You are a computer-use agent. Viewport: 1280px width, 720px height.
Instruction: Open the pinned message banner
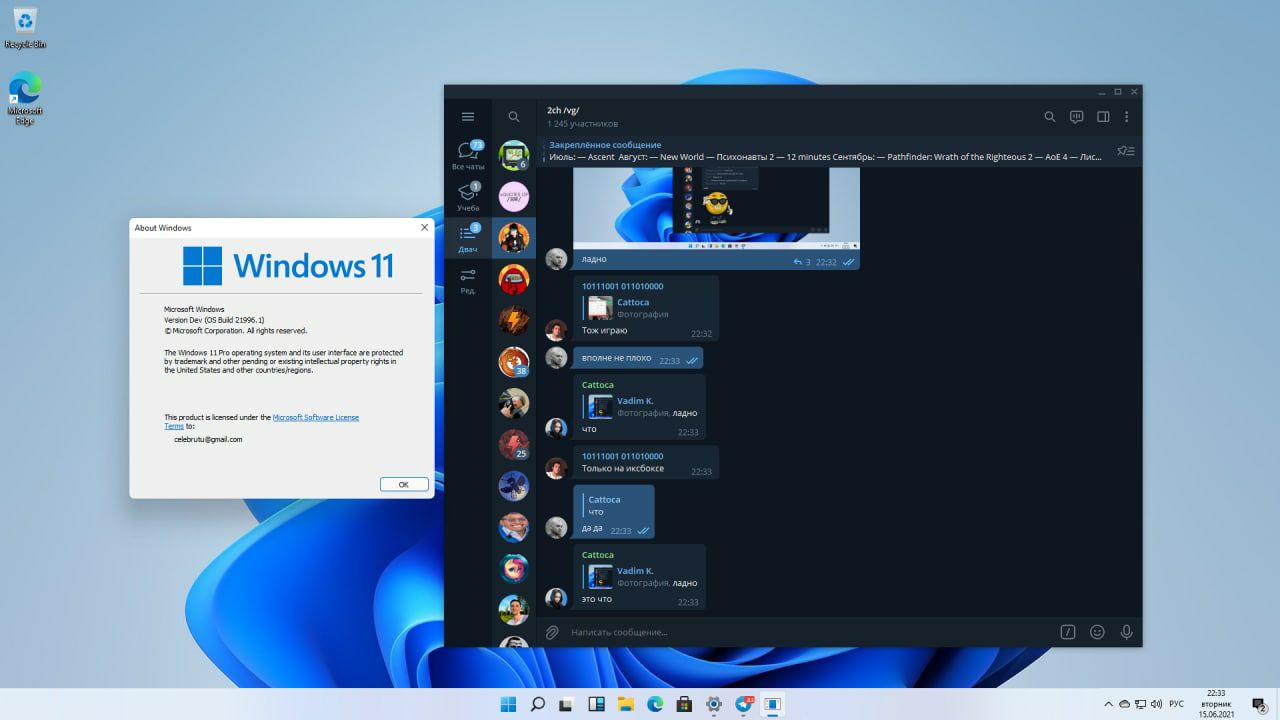[x=826, y=151]
